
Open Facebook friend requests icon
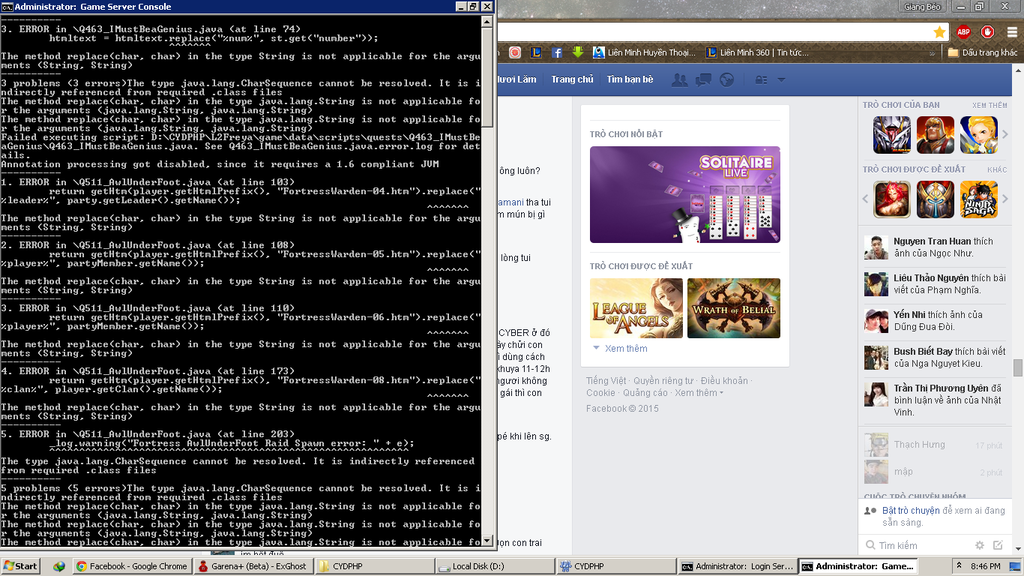point(680,79)
